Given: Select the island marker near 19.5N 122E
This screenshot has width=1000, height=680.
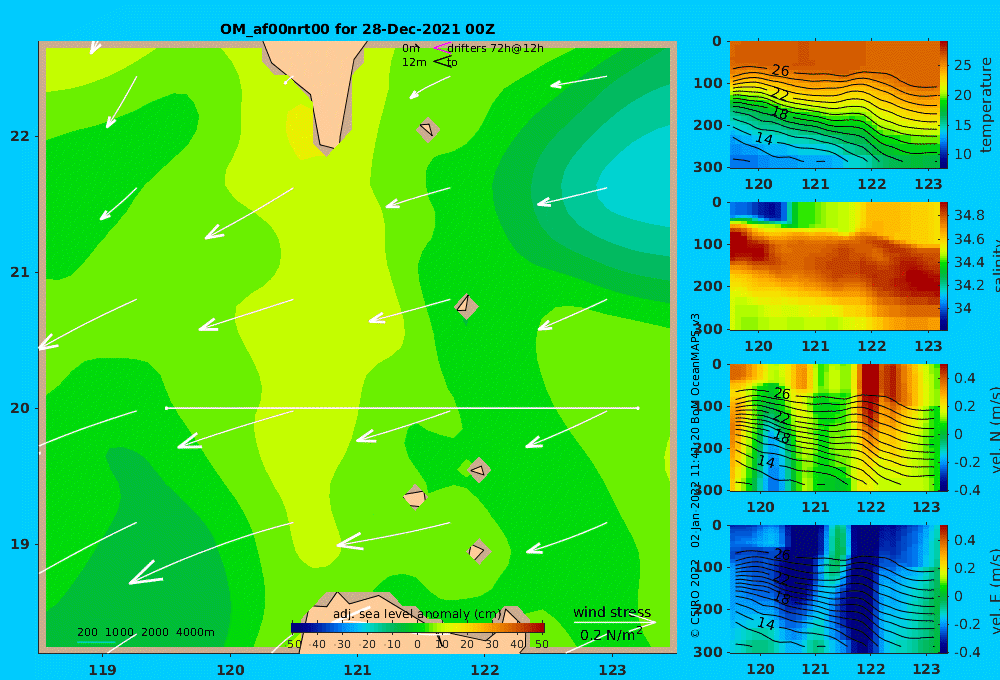Looking at the screenshot, I should (479, 470).
